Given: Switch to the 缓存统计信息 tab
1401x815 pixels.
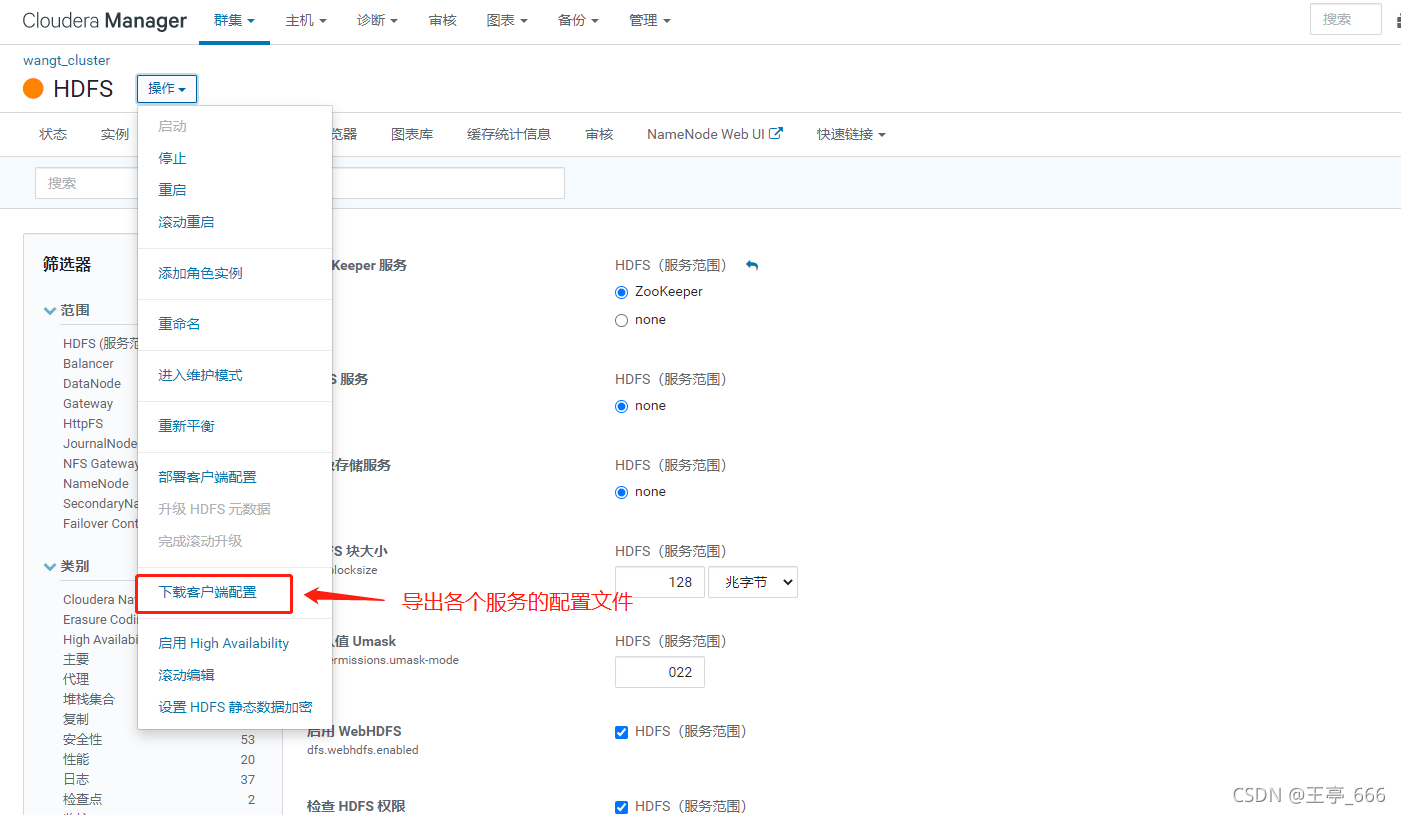Looking at the screenshot, I should [x=509, y=133].
